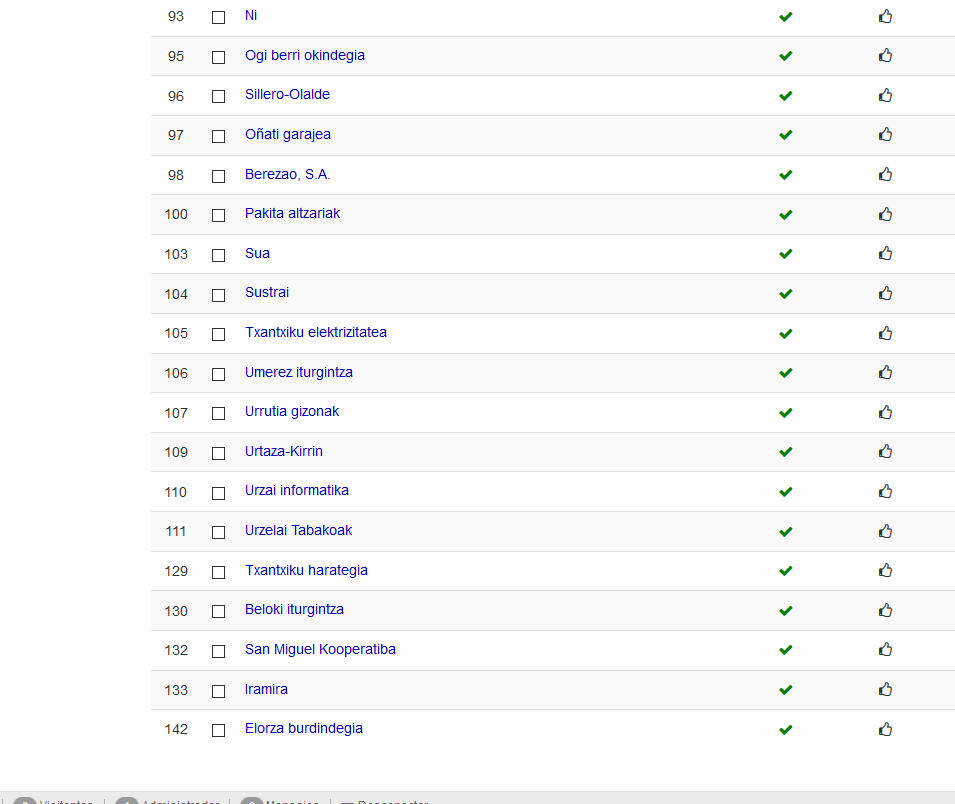Toggle published checkmark for Elorza burdindegia
This screenshot has height=804, width=955.
[x=786, y=730]
